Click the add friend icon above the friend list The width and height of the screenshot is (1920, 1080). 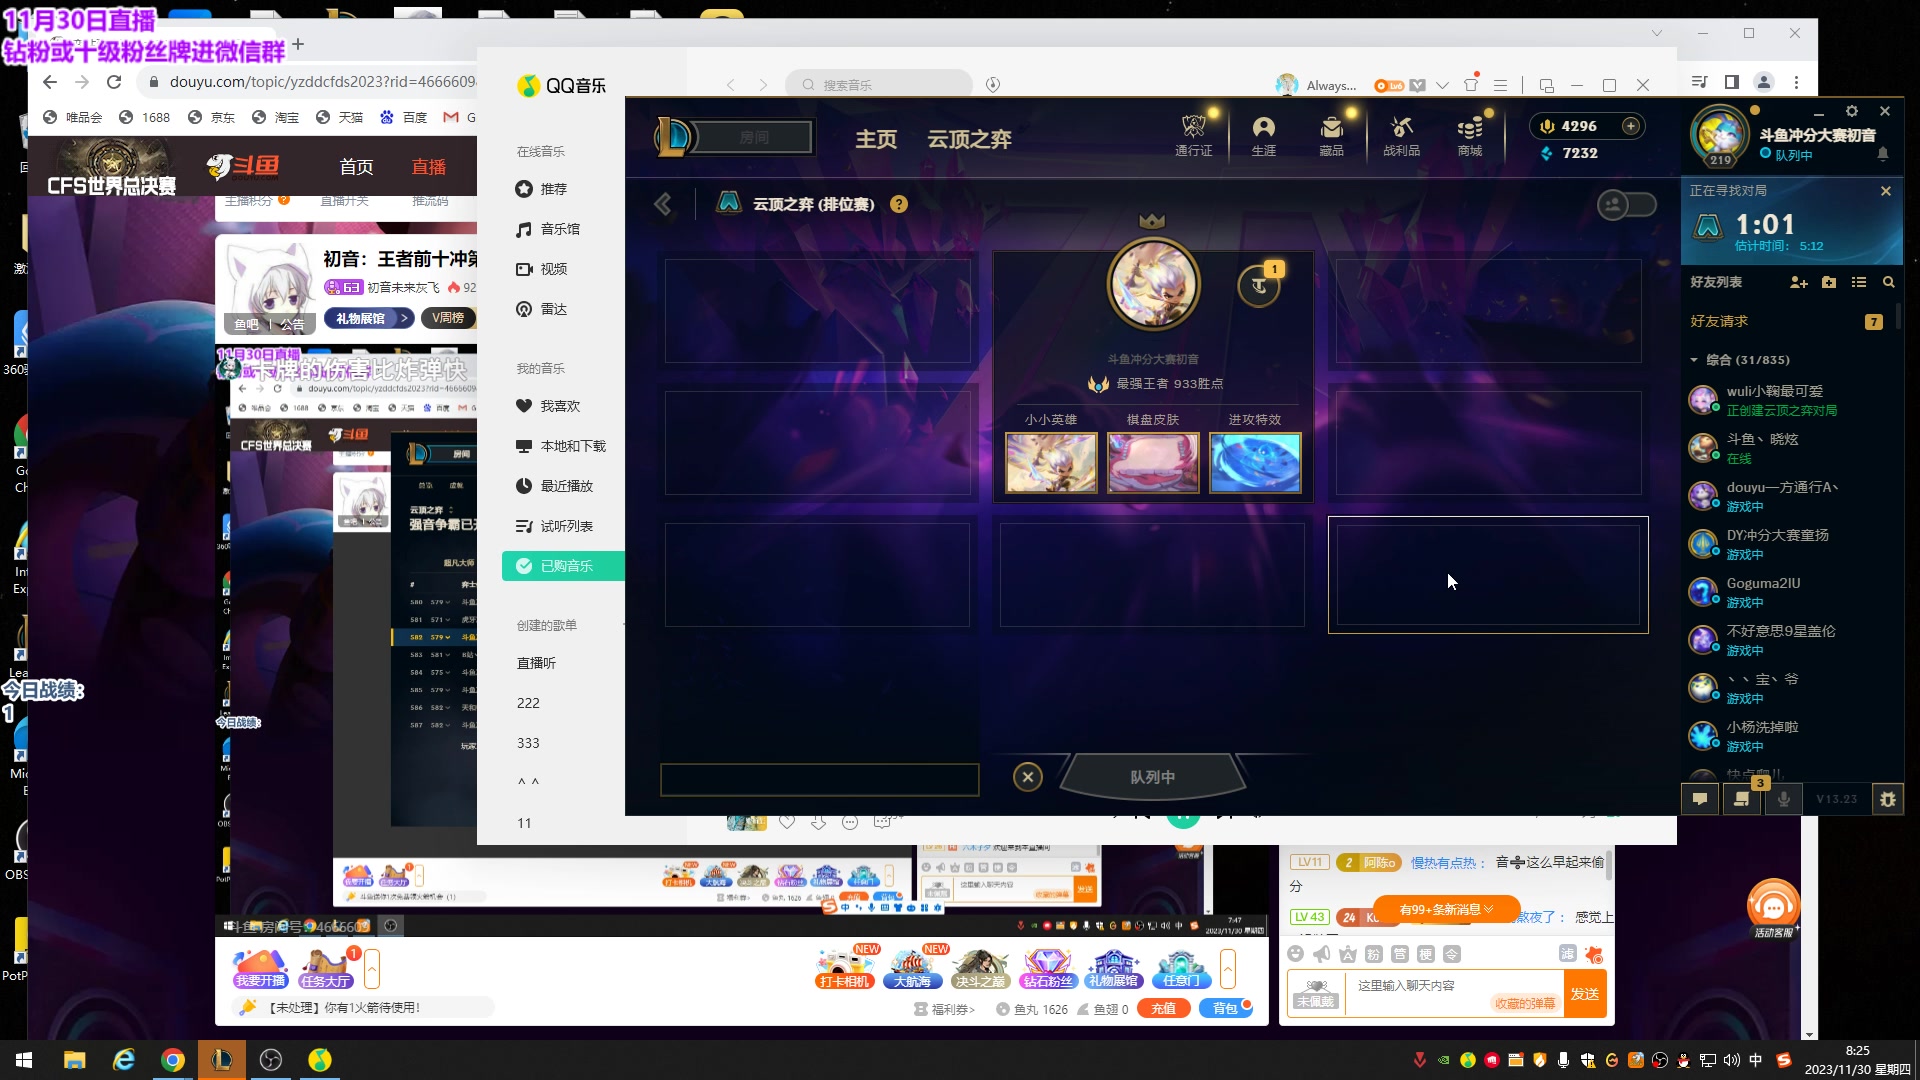[x=1799, y=283]
